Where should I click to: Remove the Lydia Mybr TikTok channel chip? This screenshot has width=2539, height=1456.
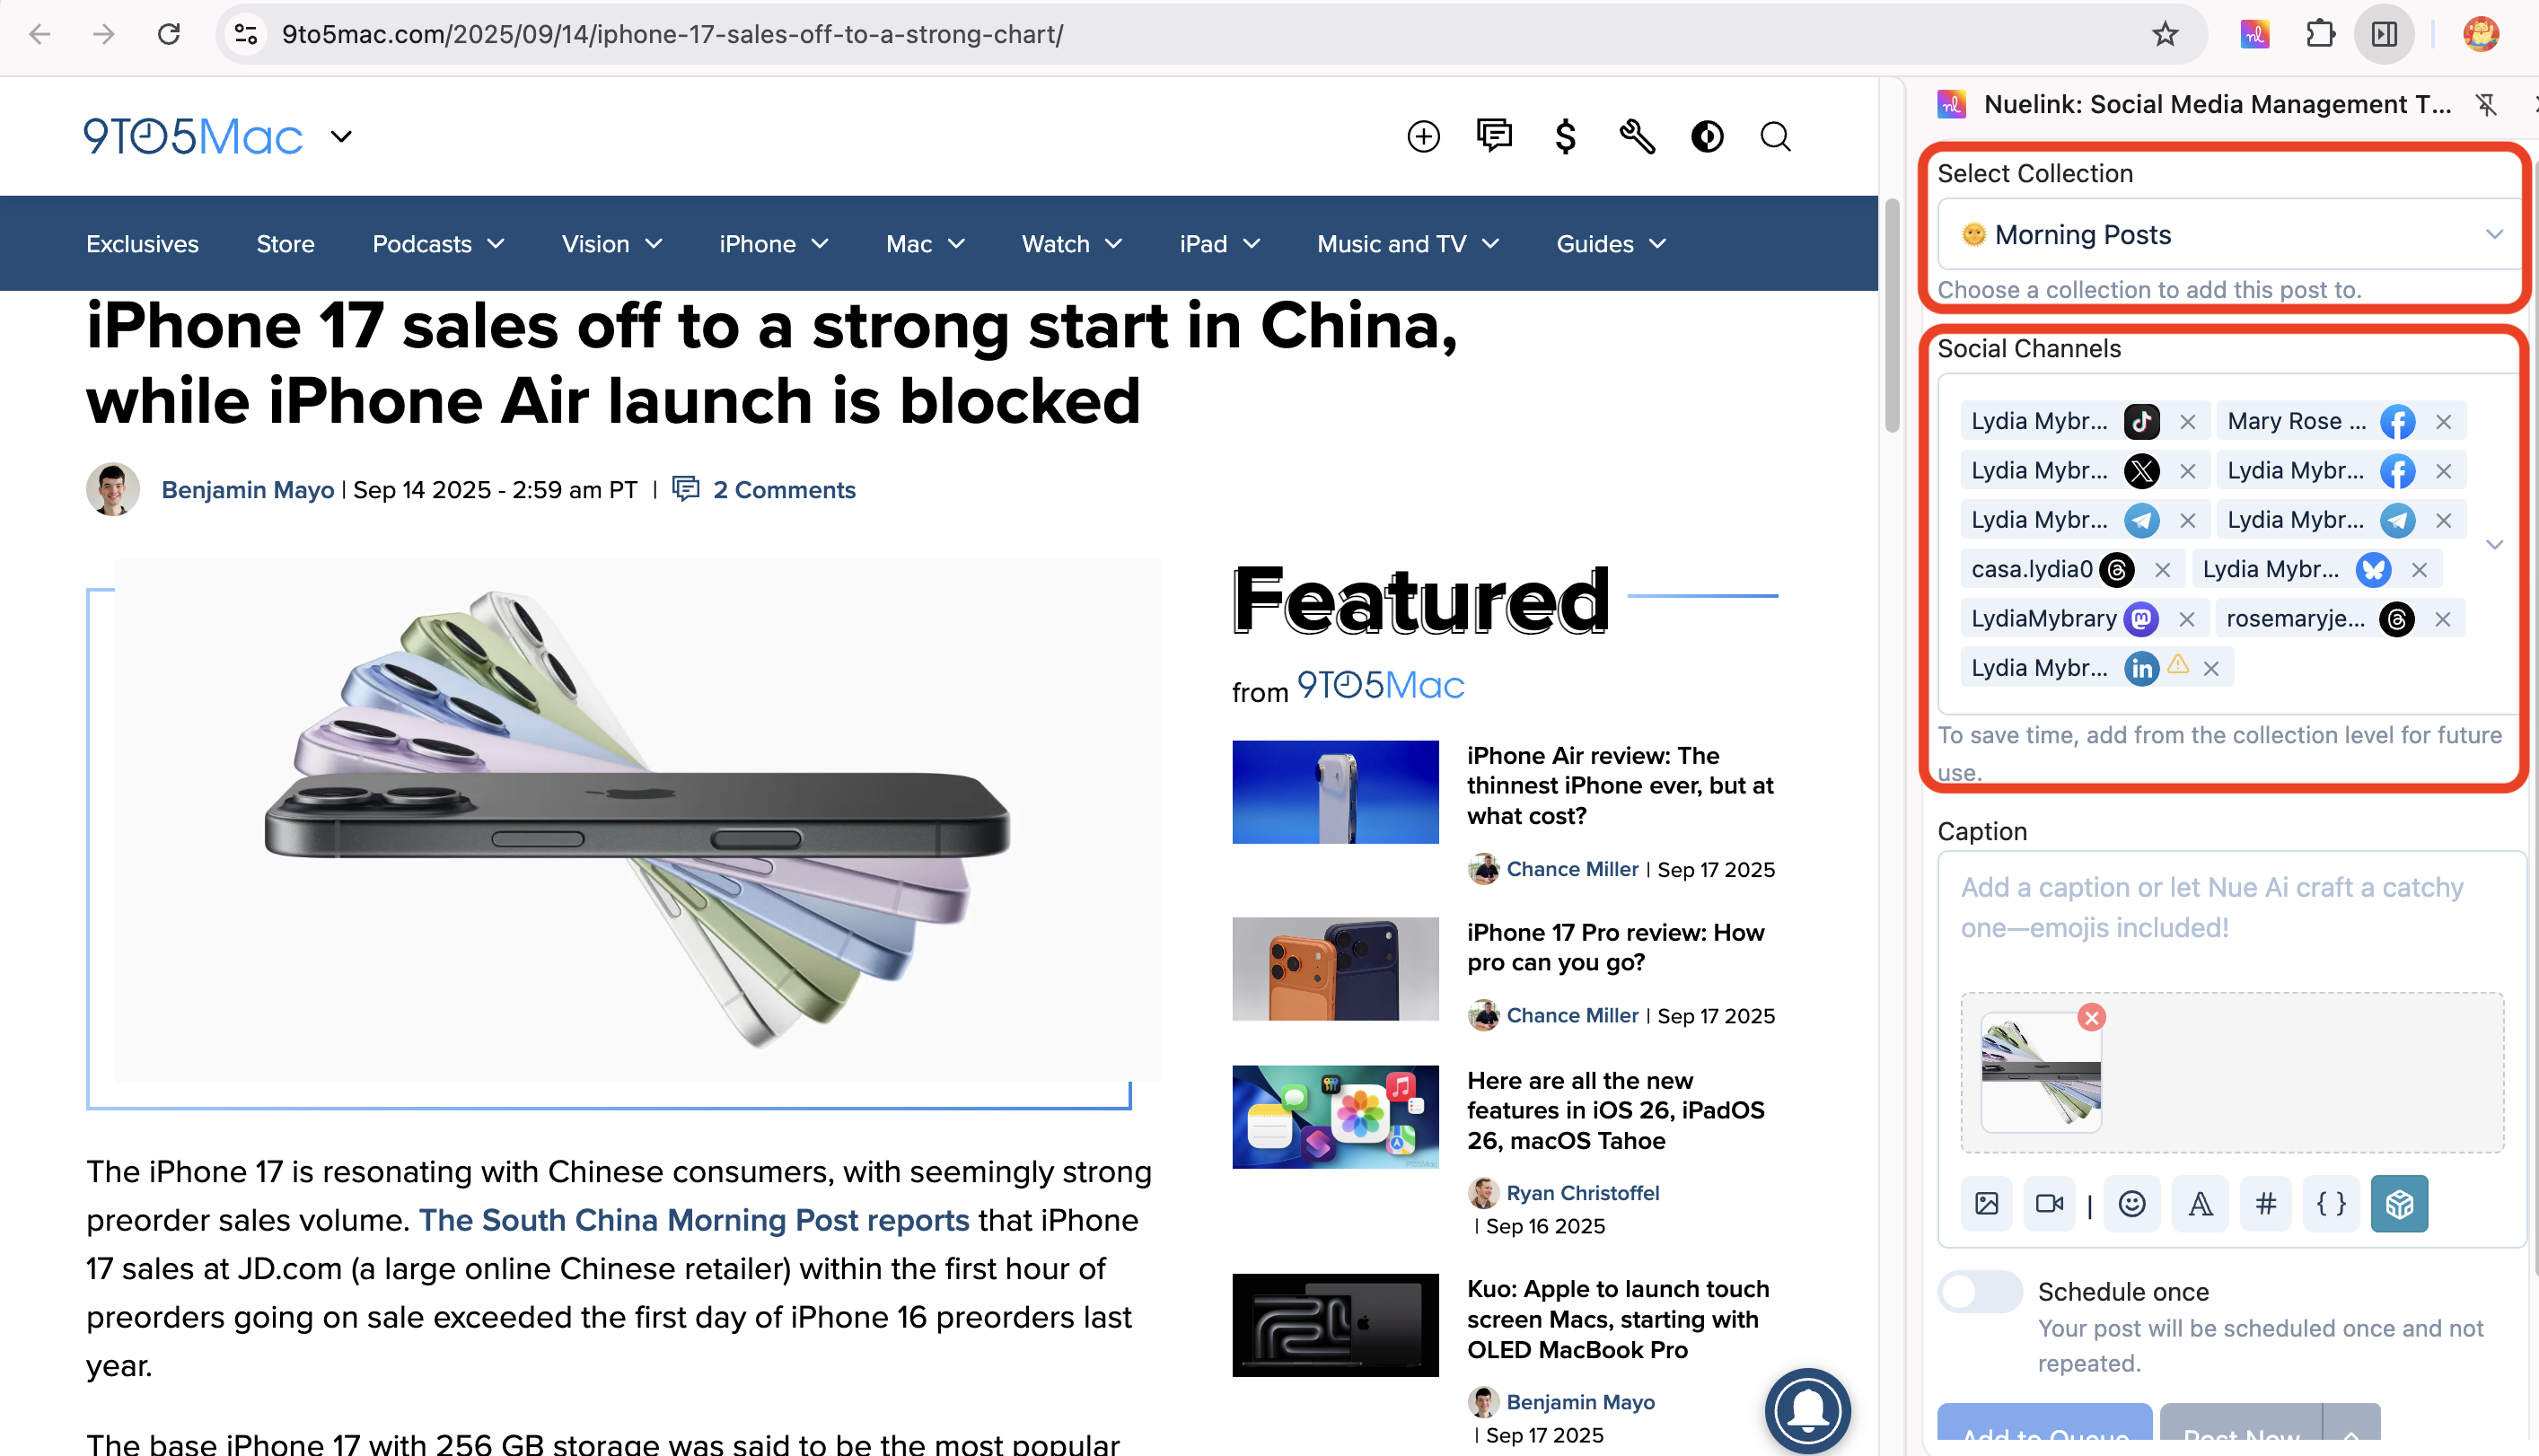[2188, 421]
